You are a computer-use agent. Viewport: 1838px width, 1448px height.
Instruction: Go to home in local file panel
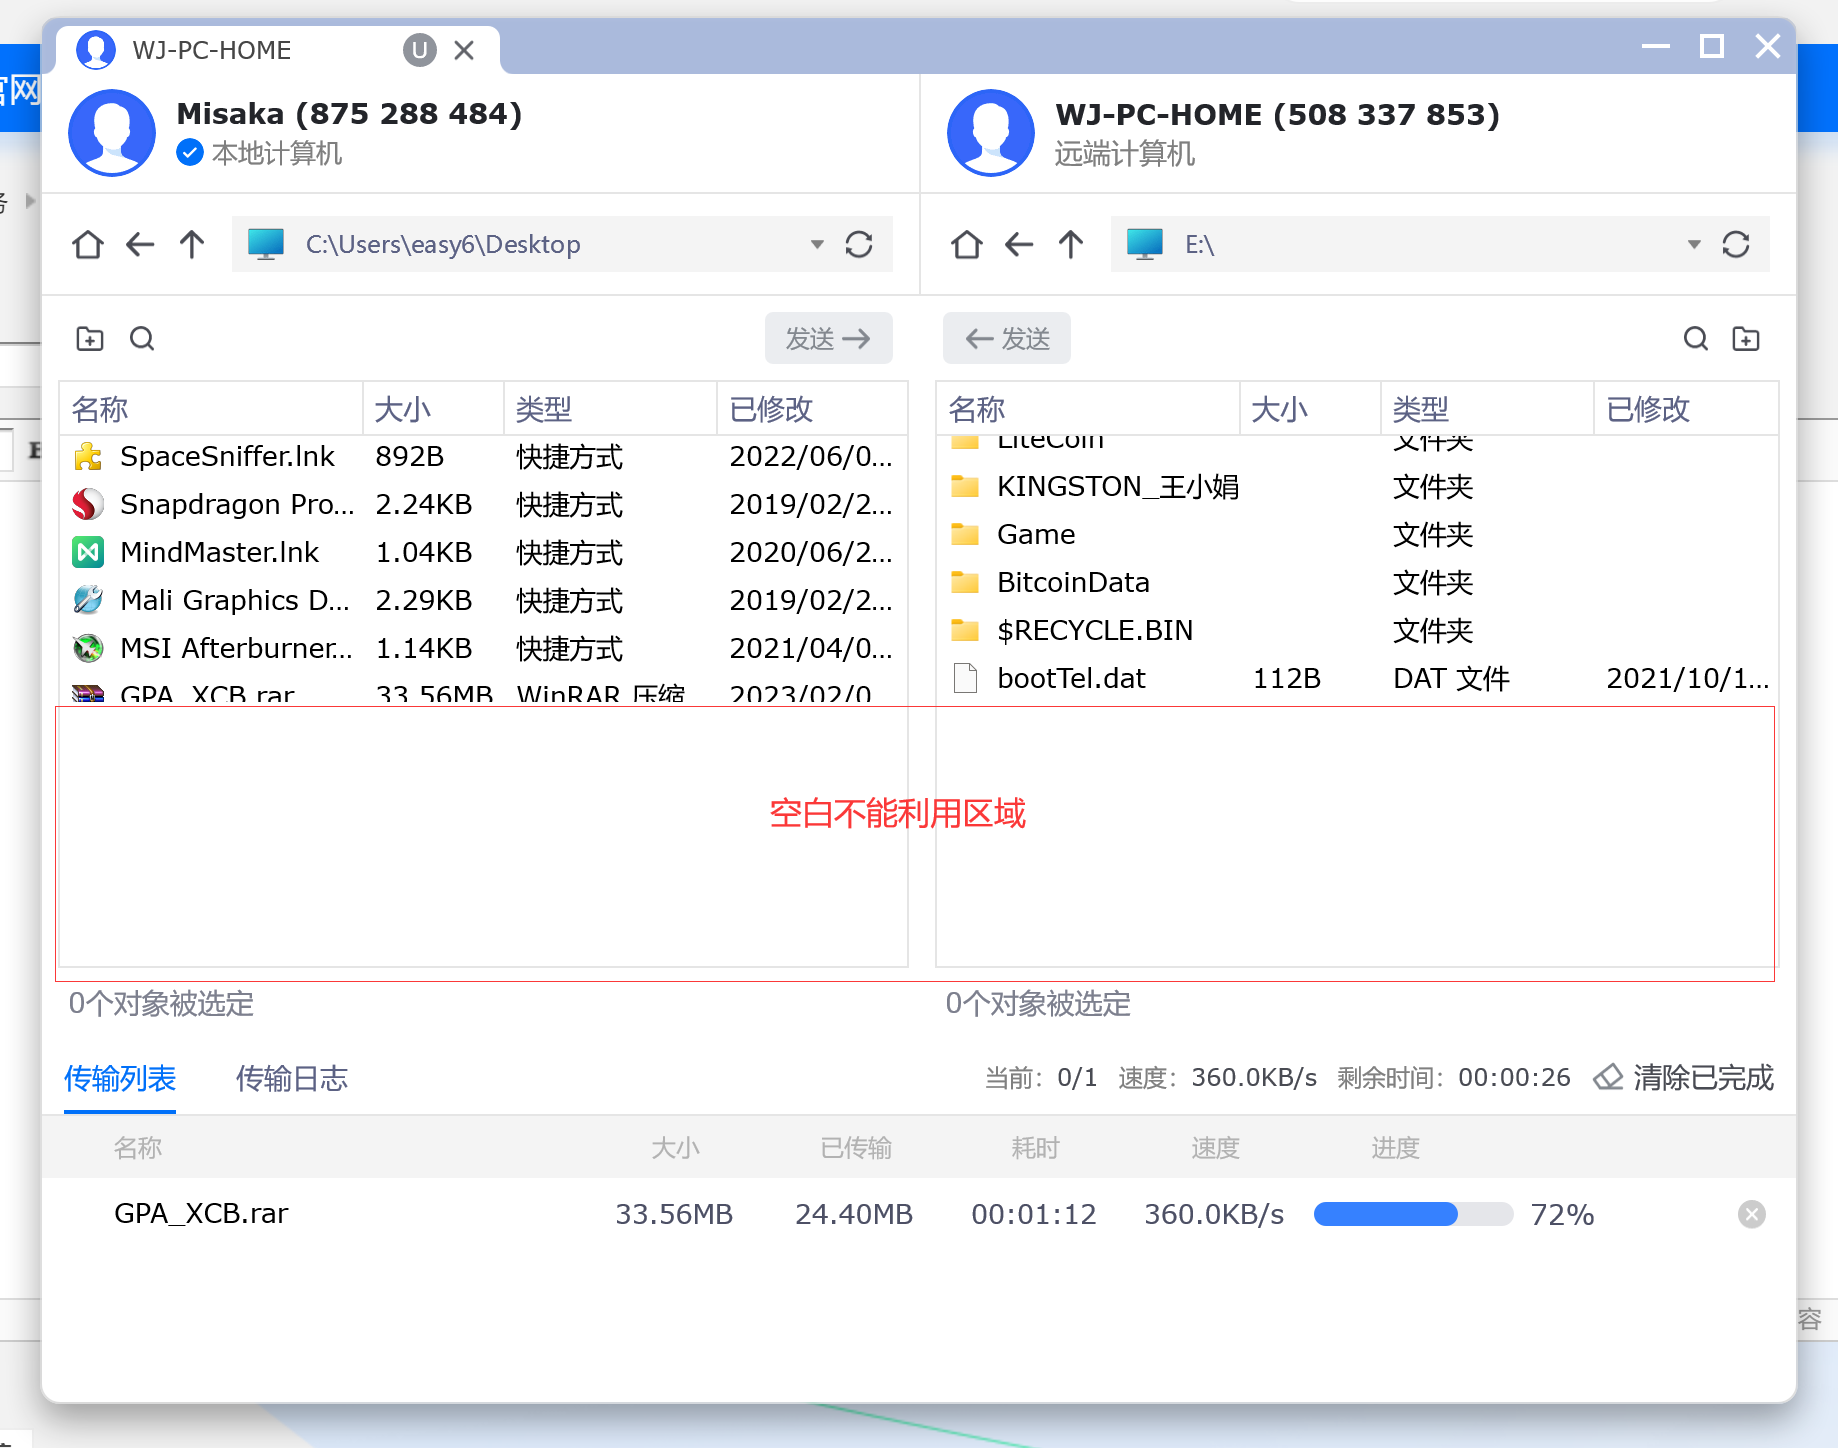[x=88, y=245]
